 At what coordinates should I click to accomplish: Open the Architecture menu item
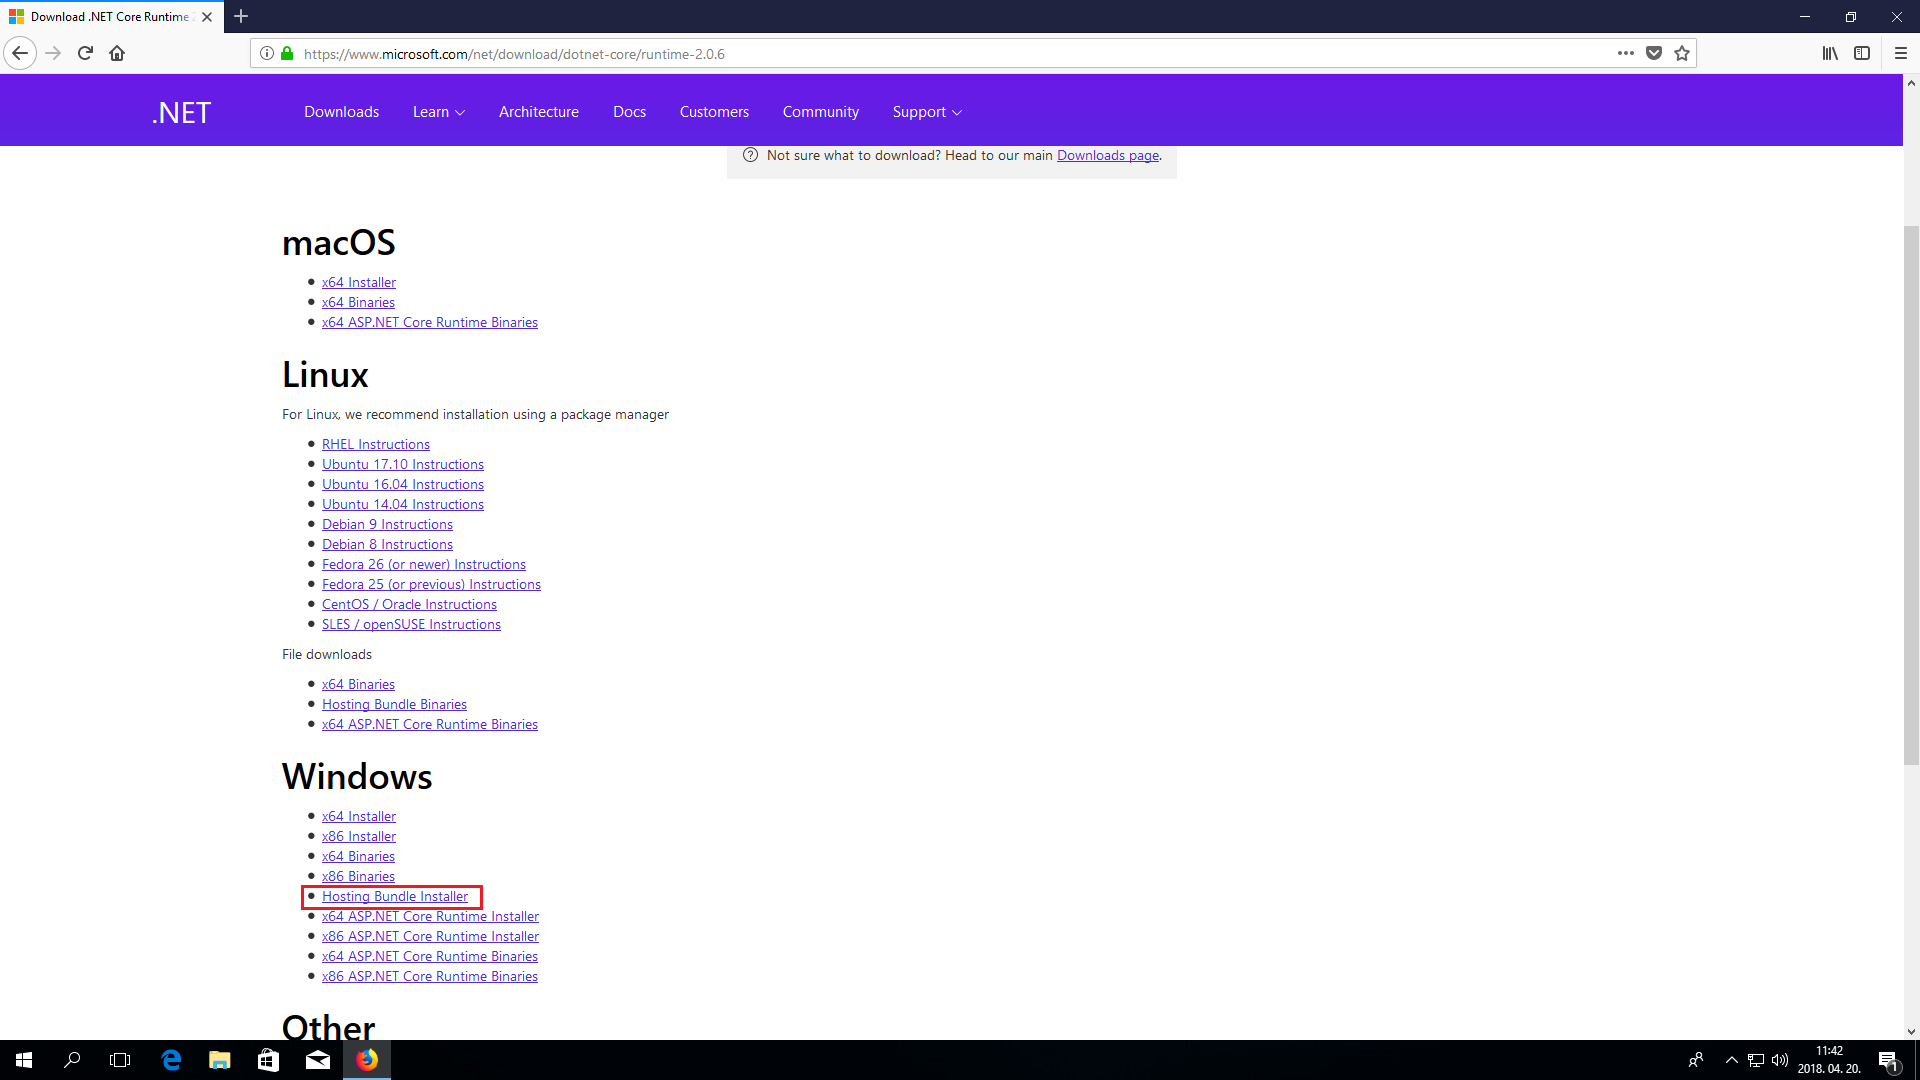tap(538, 112)
